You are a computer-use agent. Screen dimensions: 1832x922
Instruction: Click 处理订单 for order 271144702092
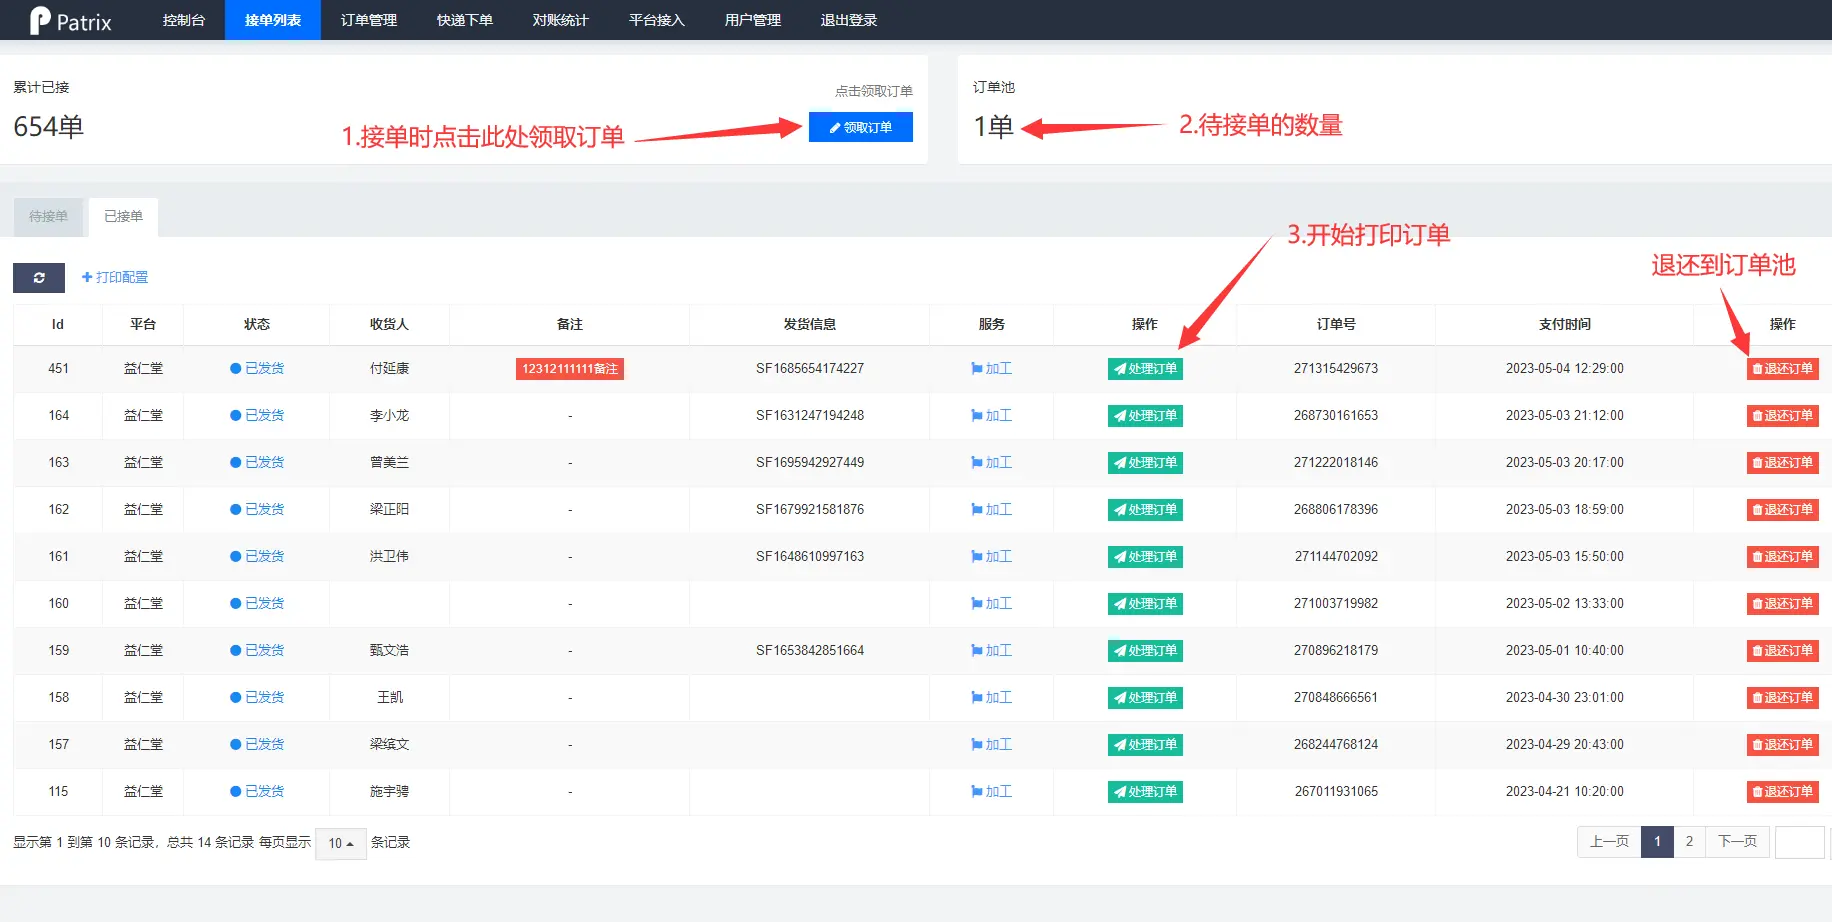tap(1145, 557)
